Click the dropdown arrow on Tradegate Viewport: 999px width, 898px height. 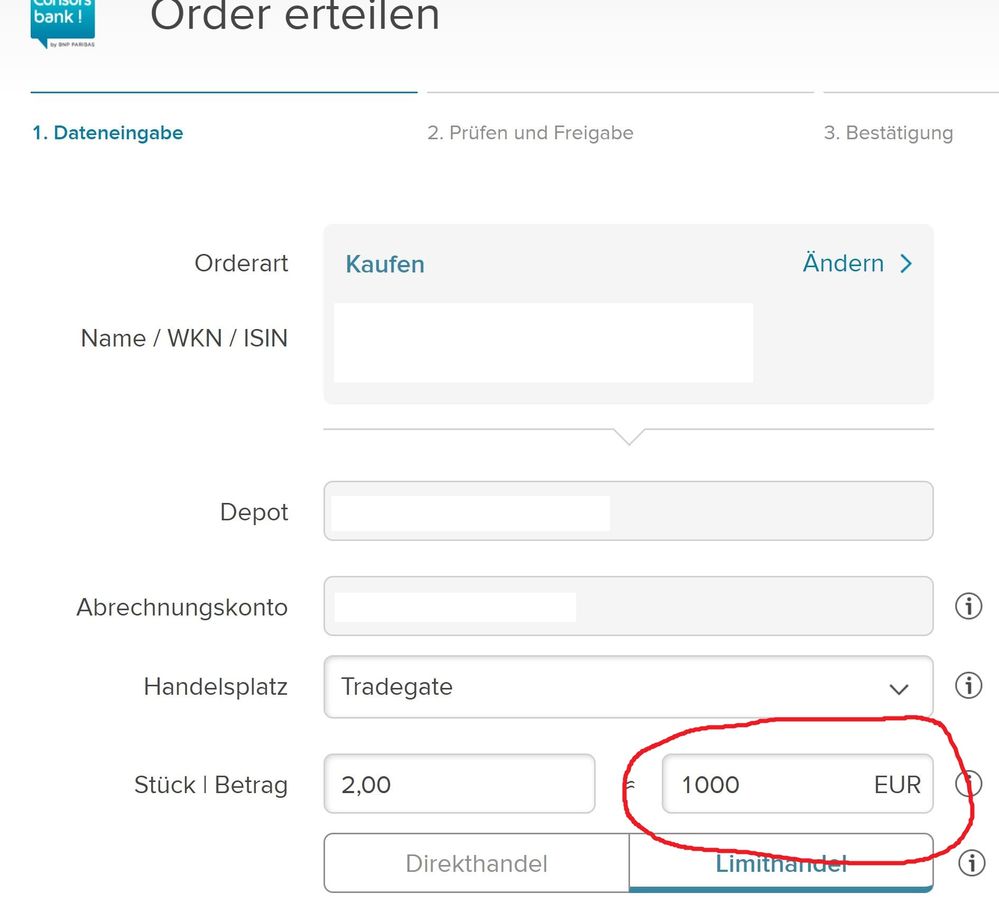(897, 687)
